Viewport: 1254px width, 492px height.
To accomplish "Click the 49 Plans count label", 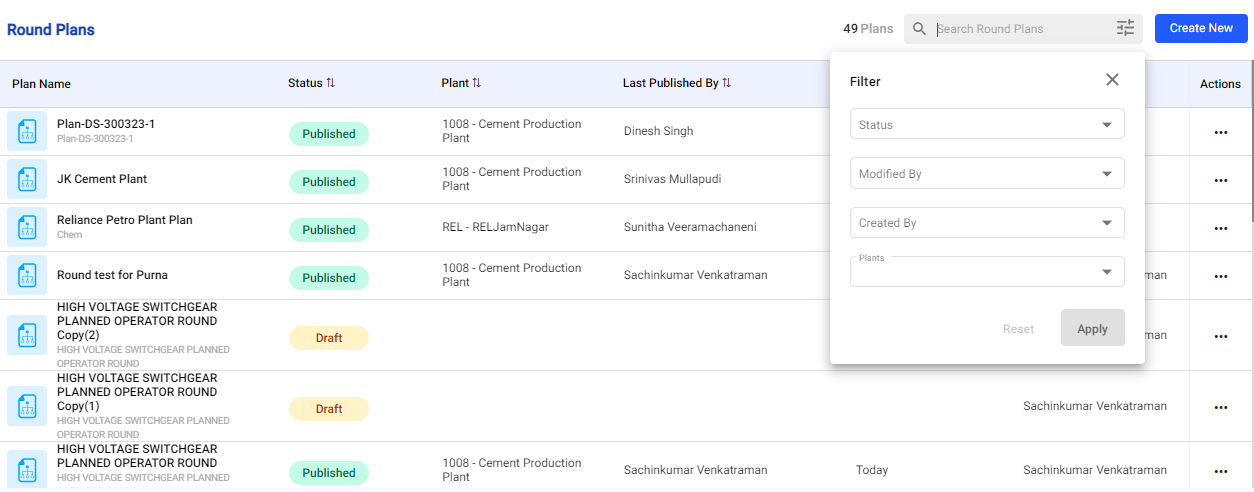I will [x=868, y=29].
